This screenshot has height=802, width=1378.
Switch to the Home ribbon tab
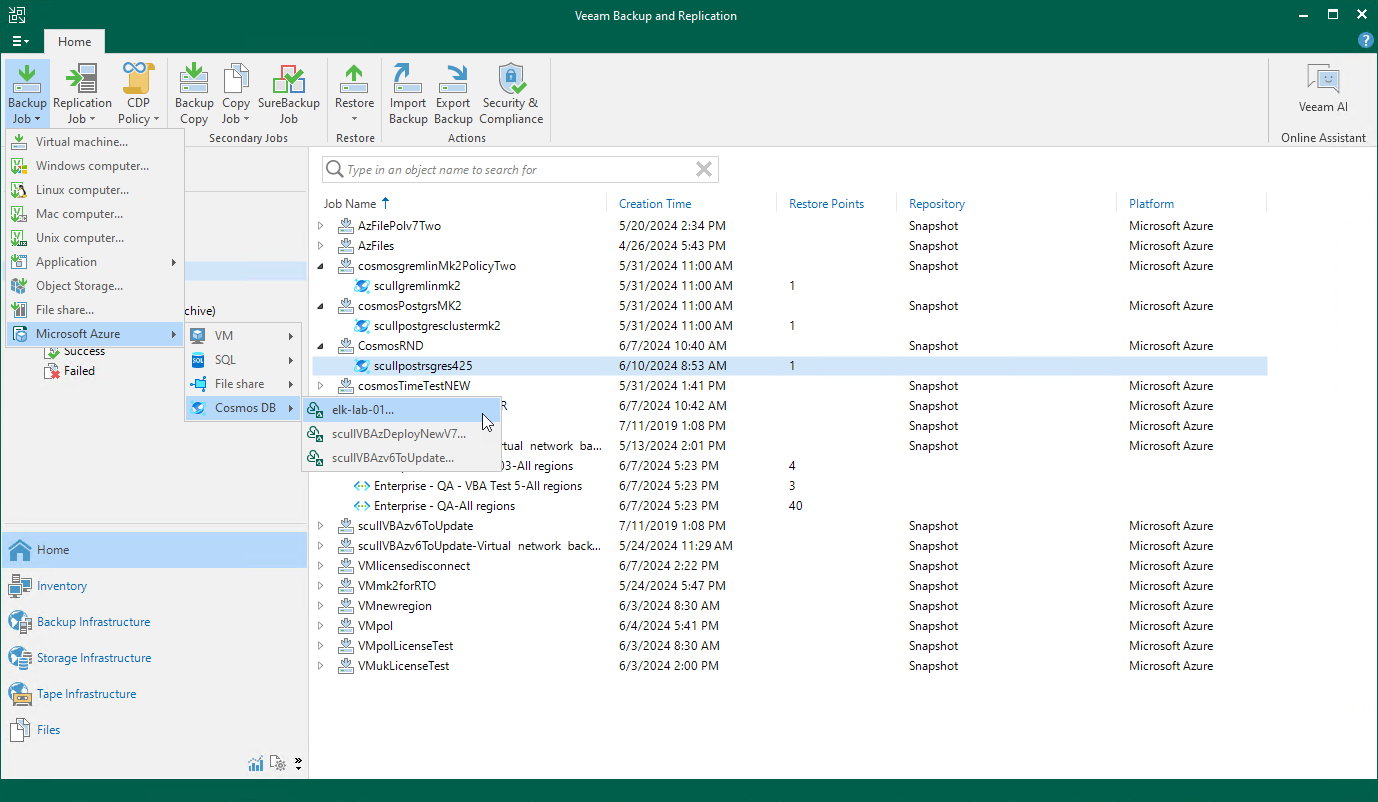click(x=74, y=42)
